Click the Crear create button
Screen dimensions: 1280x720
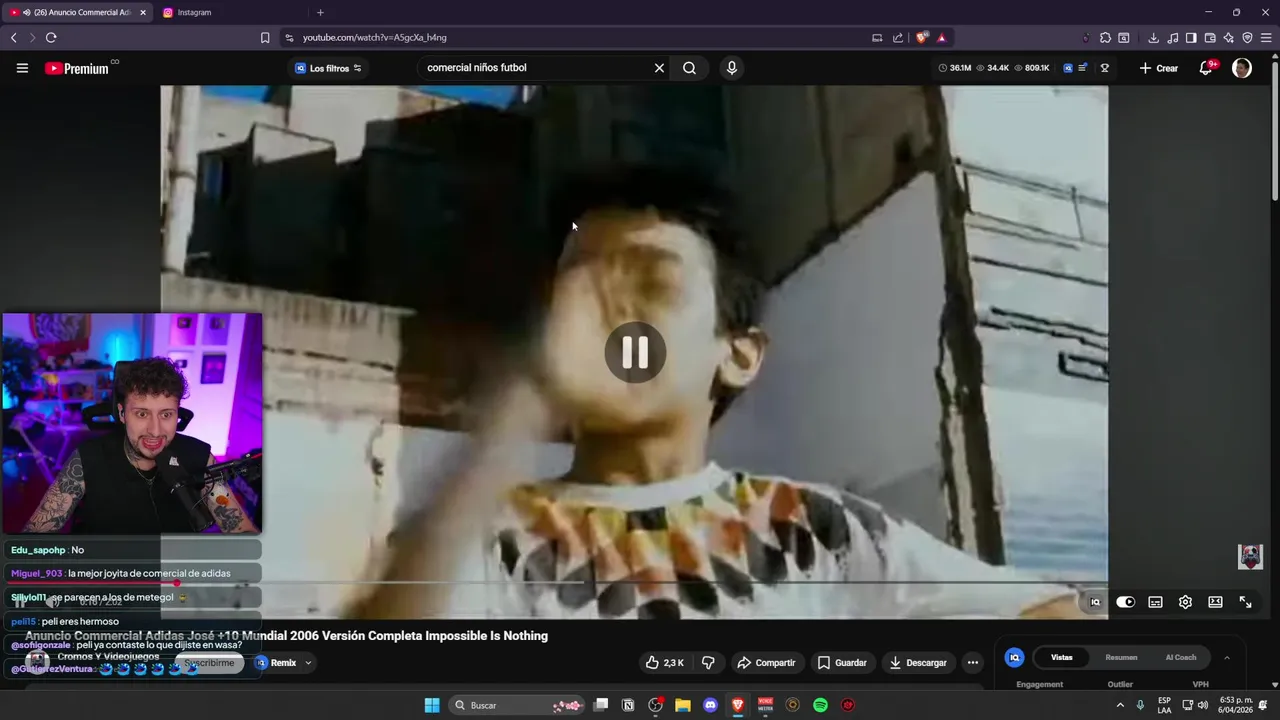pyautogui.click(x=1158, y=68)
